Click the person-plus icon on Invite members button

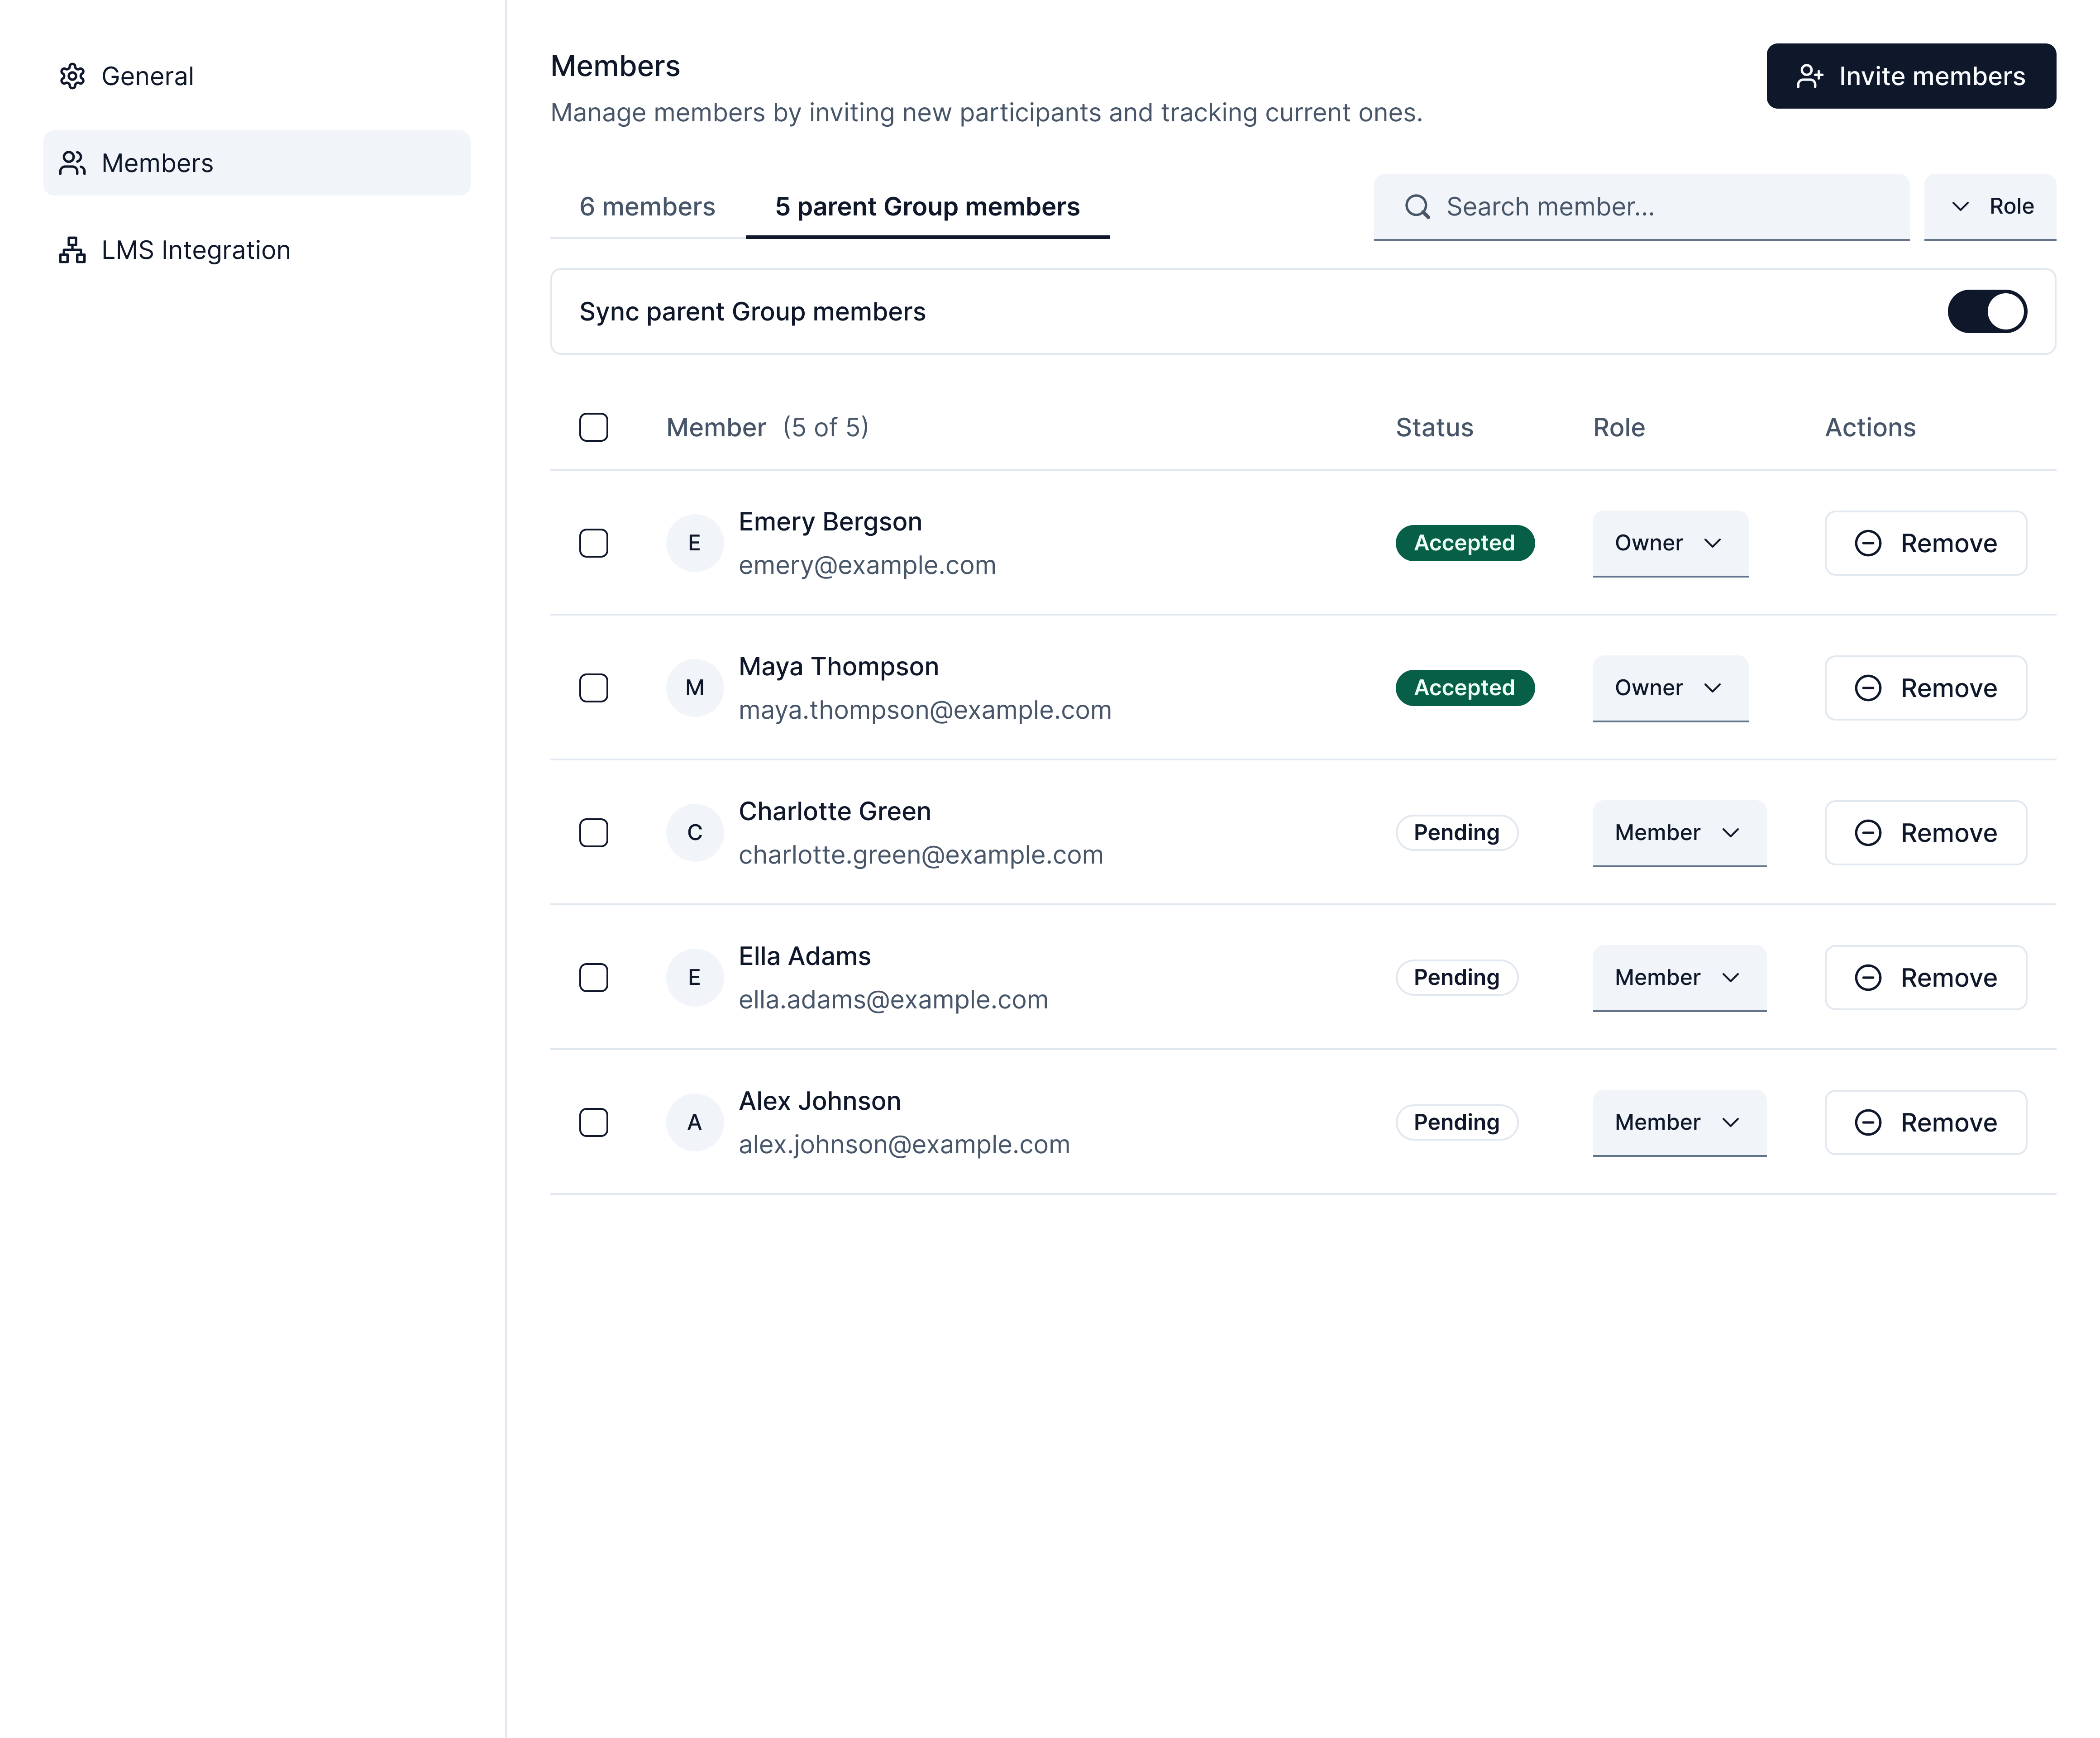(x=1810, y=75)
